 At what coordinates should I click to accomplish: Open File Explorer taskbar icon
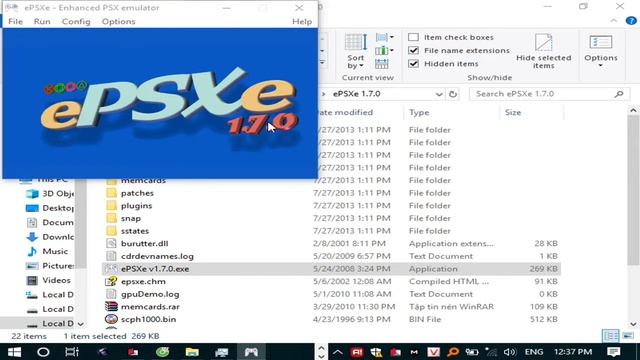(192, 352)
